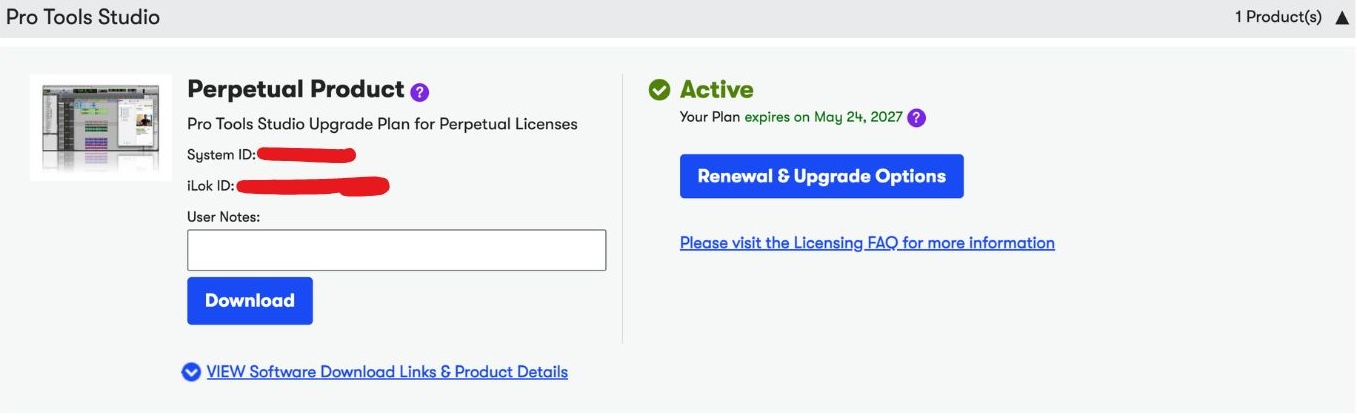Click the expires on May 24, 2027 text

[822, 118]
